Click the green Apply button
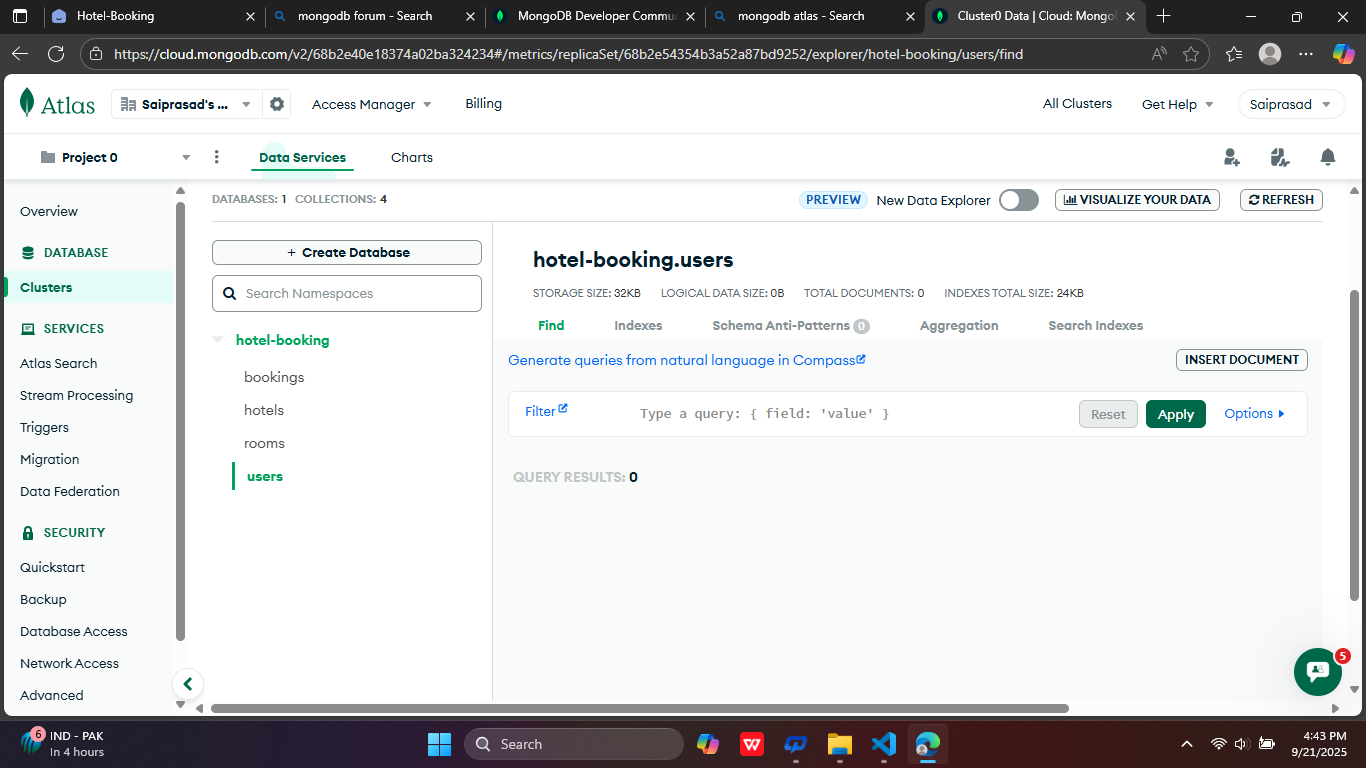The width and height of the screenshot is (1366, 768). (1175, 414)
